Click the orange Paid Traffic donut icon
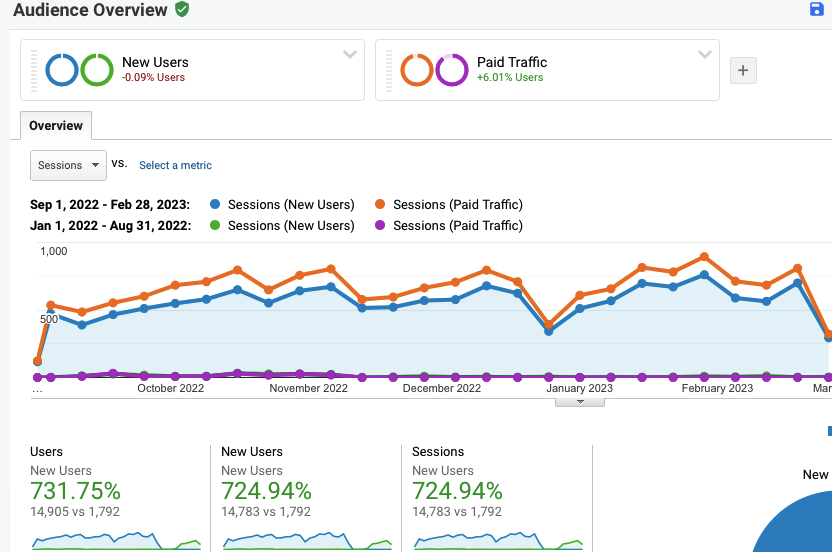 (417, 70)
